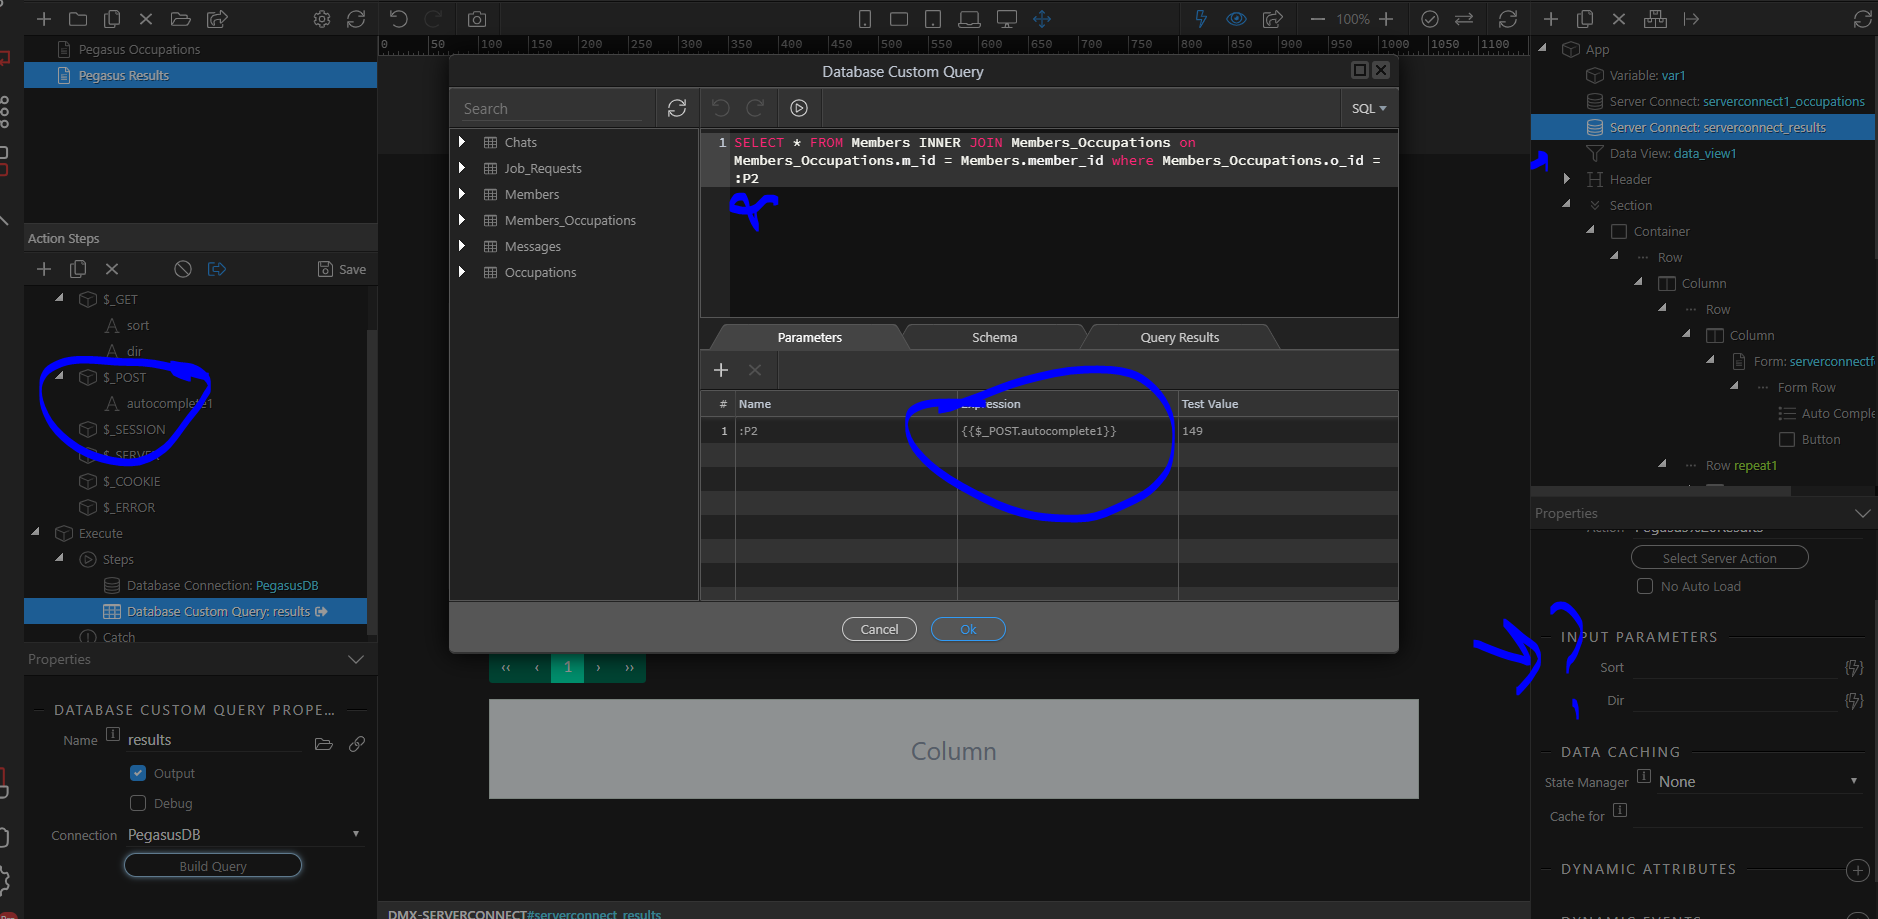Expand the Members_Occupations table

(462, 220)
